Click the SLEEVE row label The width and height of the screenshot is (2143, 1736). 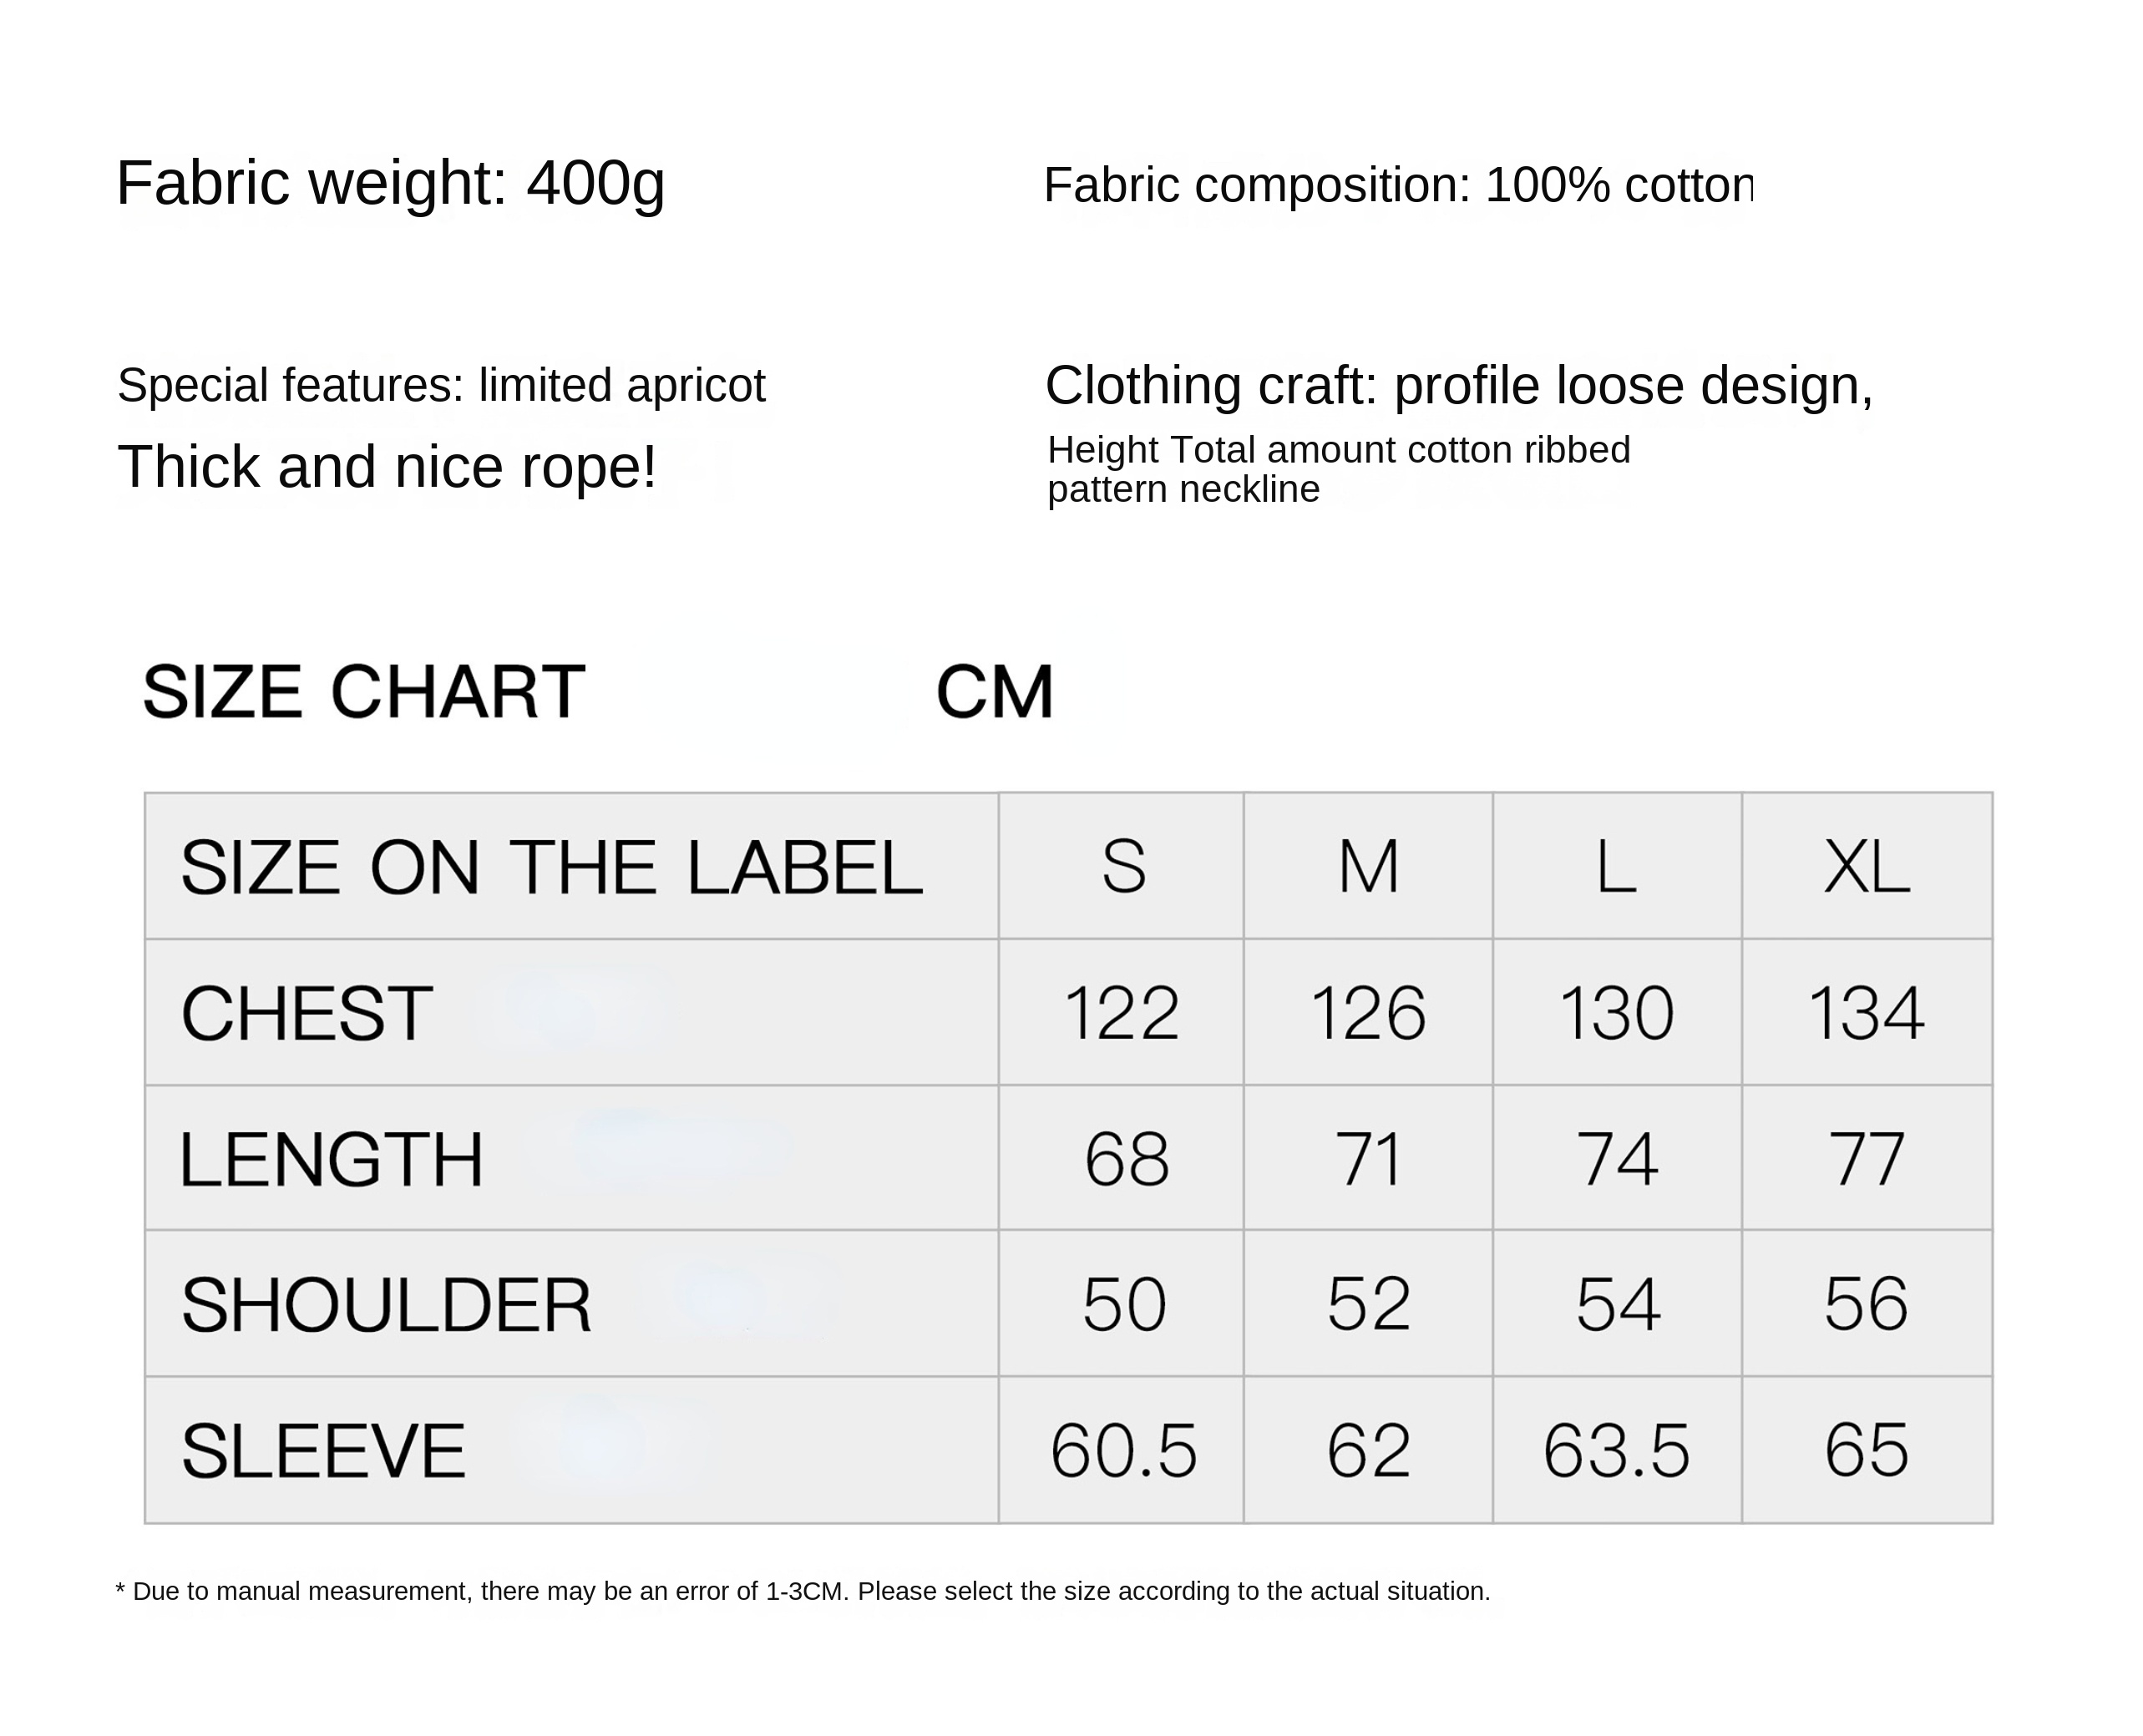click(323, 1451)
